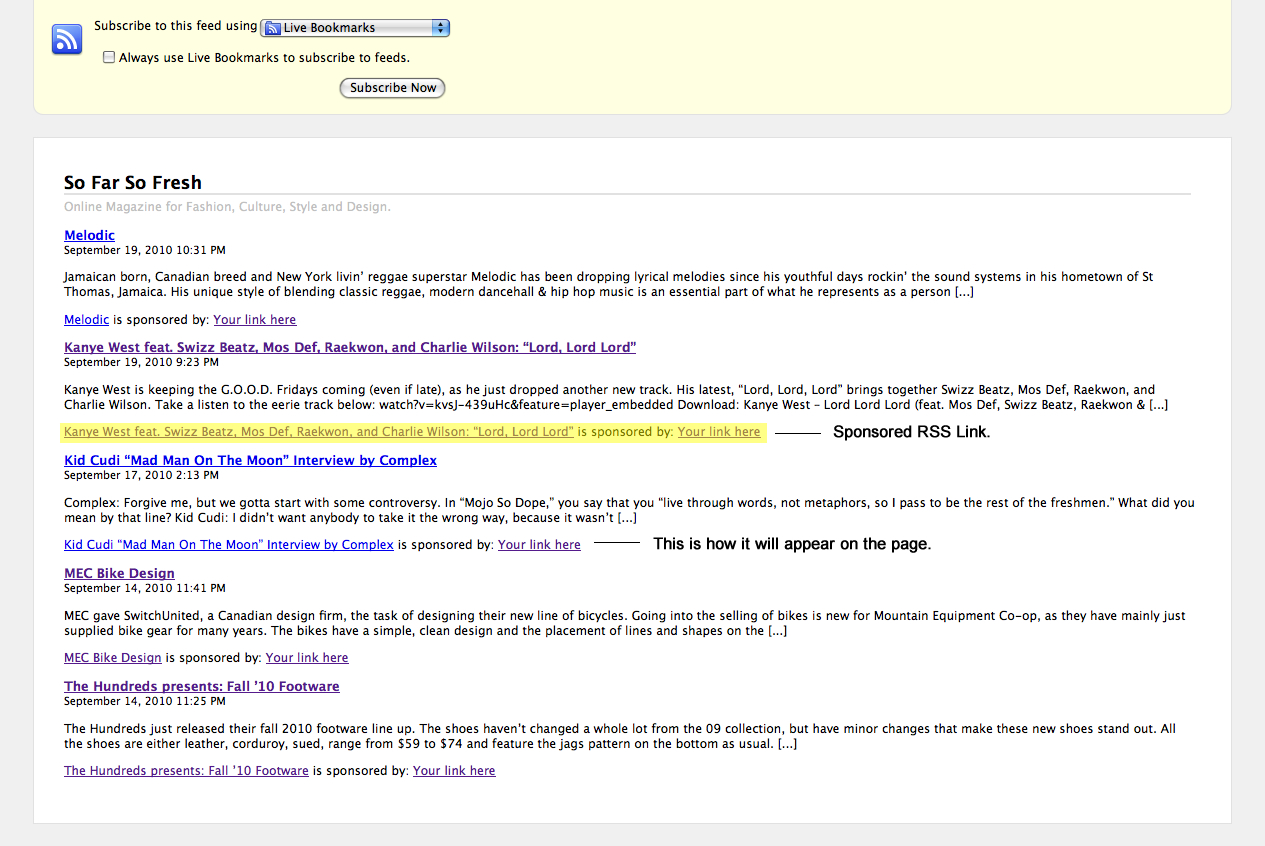Click the So Far So Fresh feed title
Screen dimensions: 1265x846
pyautogui.click(x=133, y=182)
